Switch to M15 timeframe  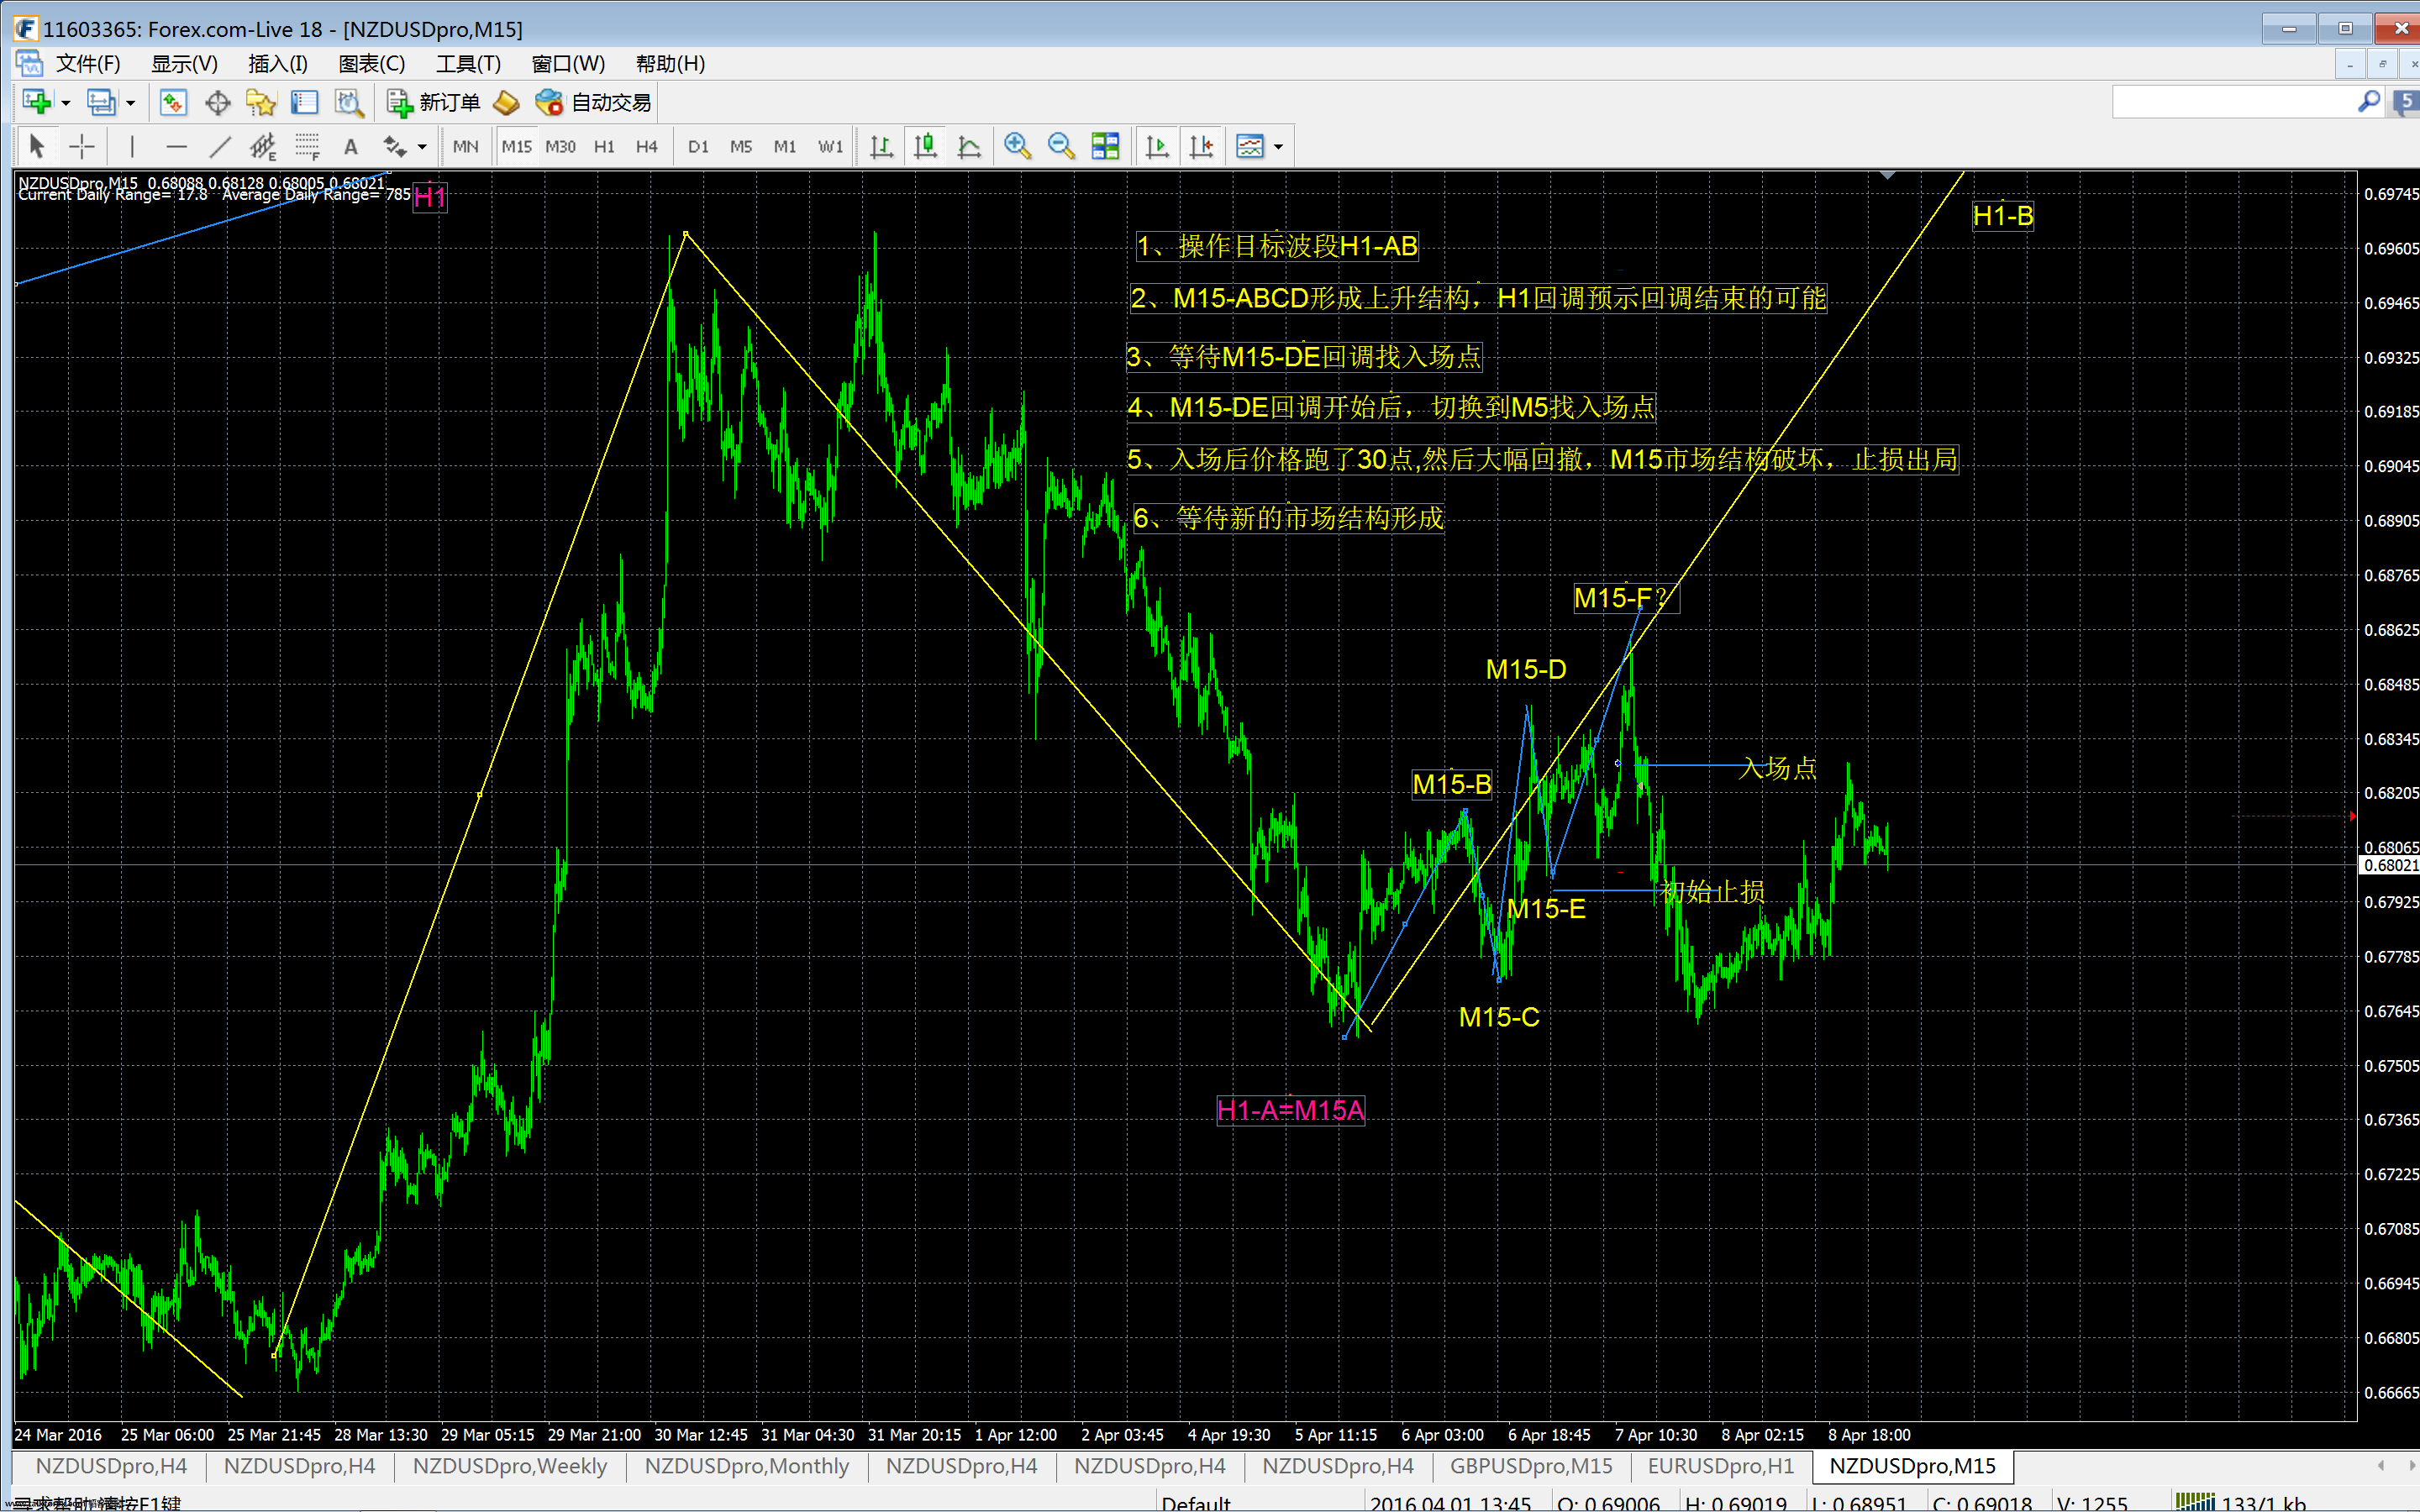517,147
